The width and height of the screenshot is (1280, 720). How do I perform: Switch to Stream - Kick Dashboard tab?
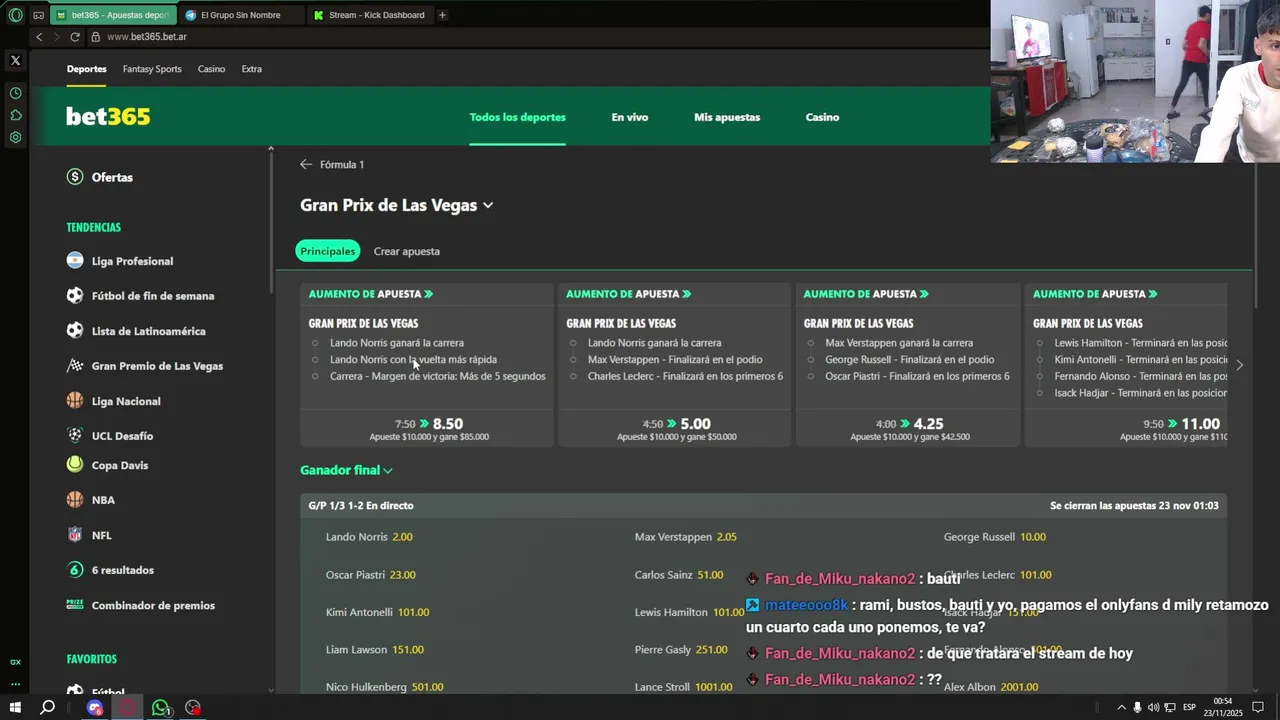[x=369, y=15]
